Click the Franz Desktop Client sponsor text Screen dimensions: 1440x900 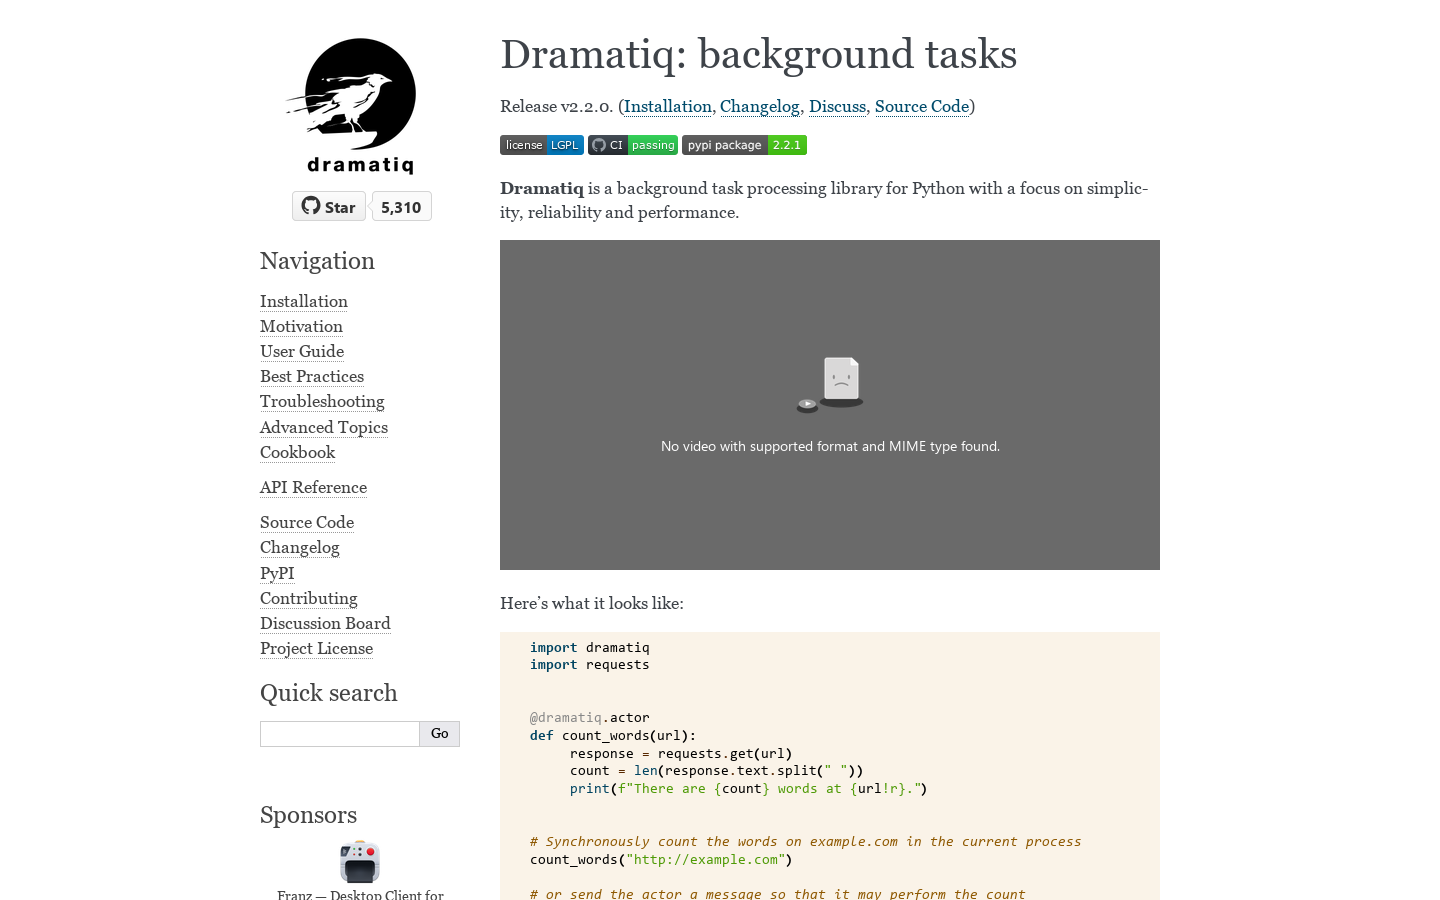pyautogui.click(x=360, y=894)
